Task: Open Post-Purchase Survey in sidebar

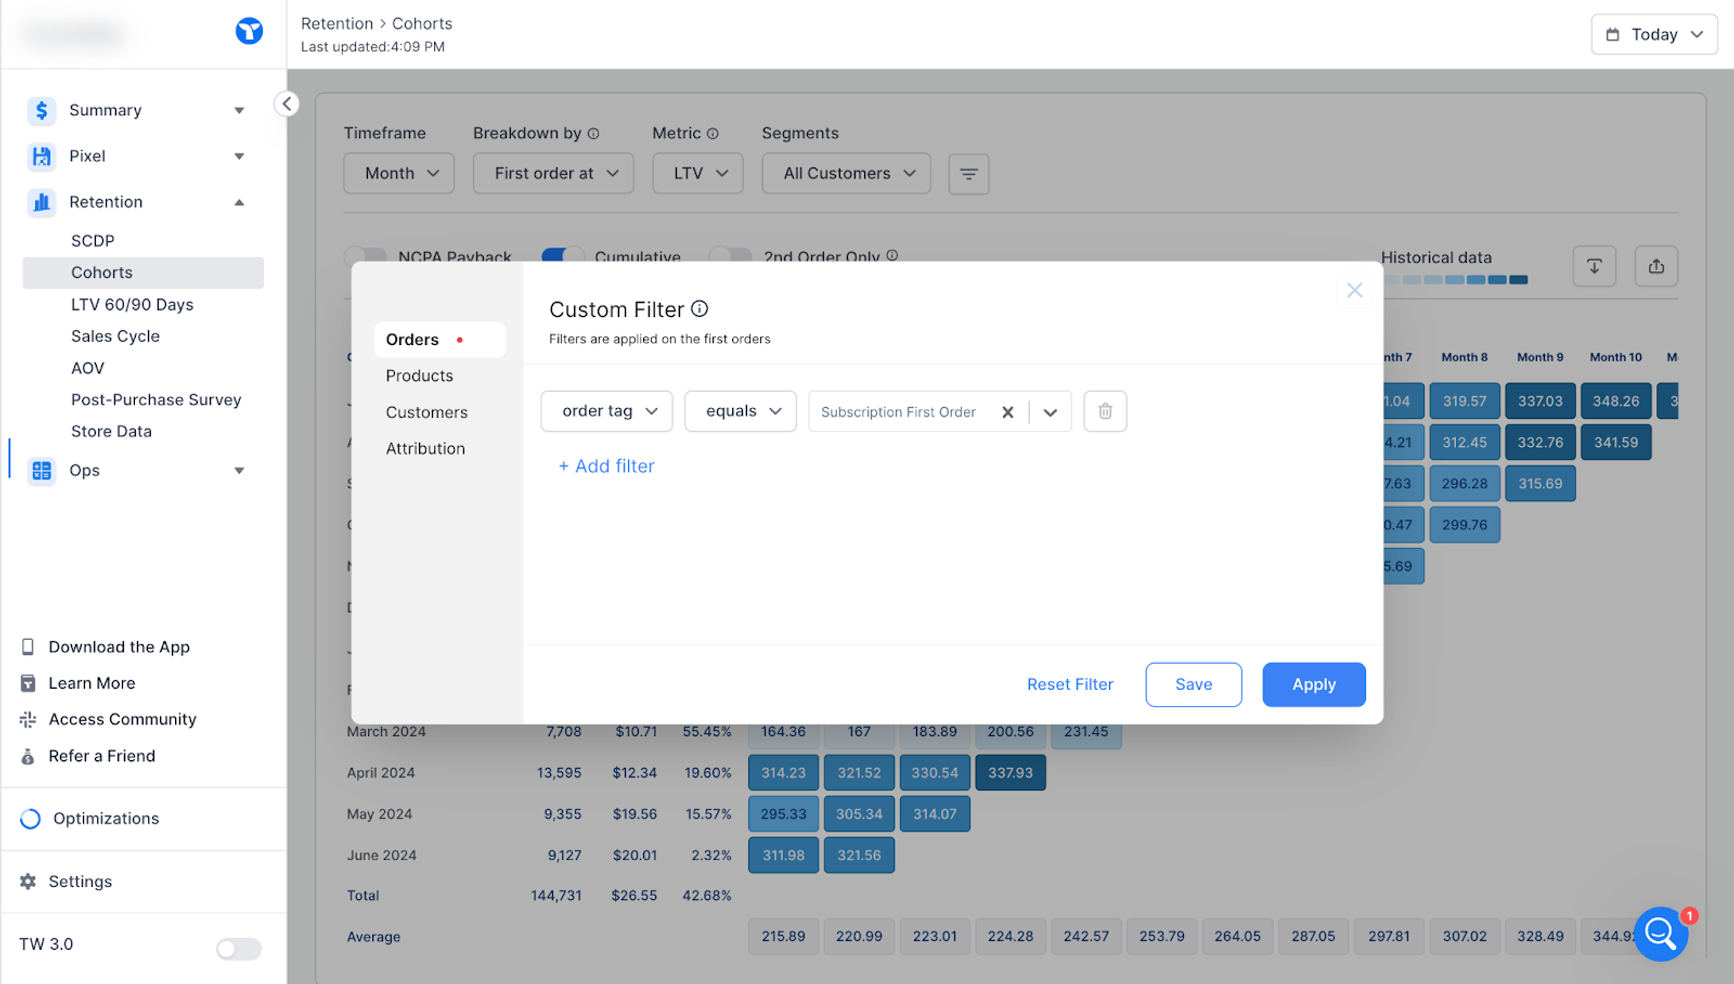Action: (x=156, y=399)
